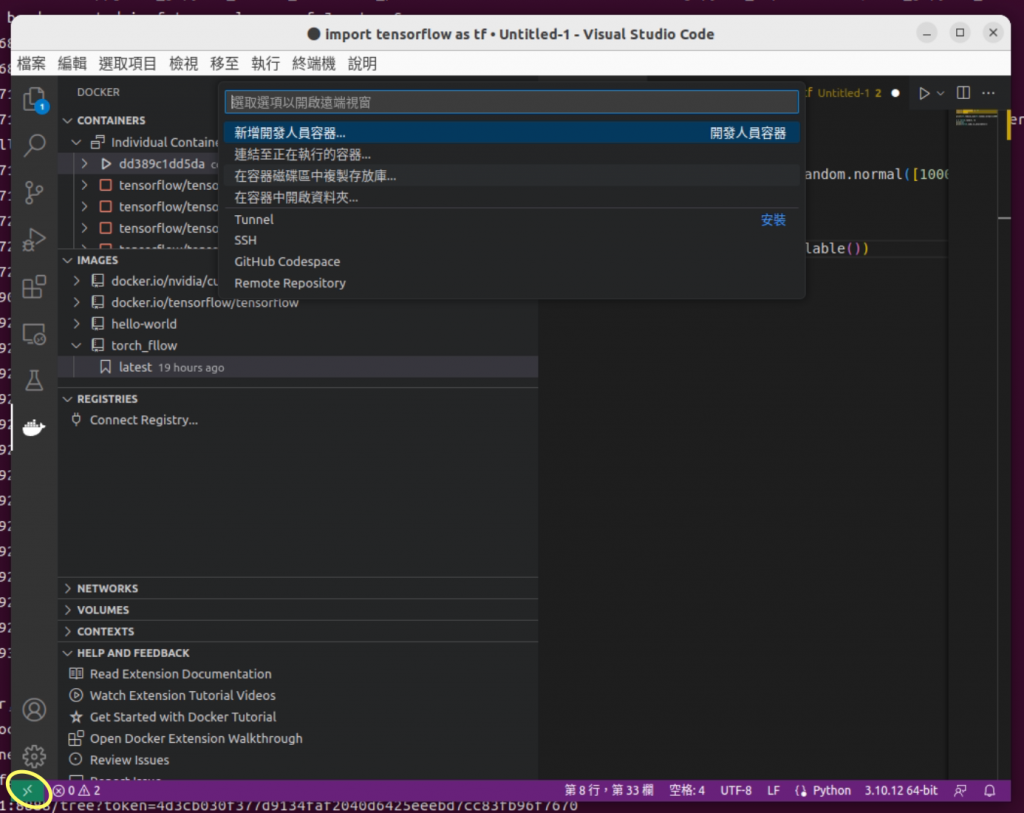
Task: Click the remote window picker input field
Action: click(511, 102)
